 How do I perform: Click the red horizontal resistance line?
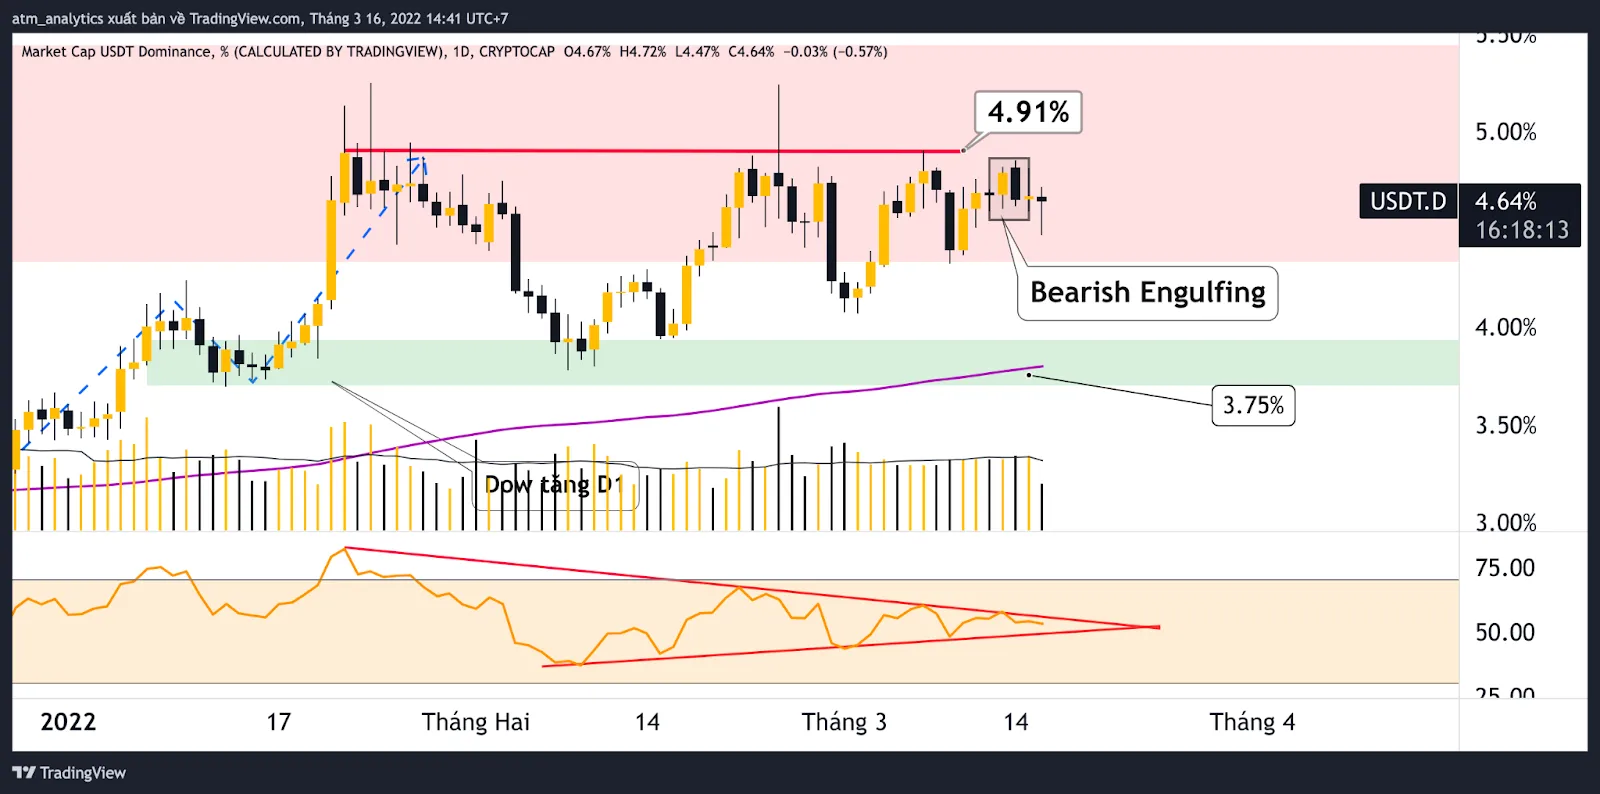pos(653,151)
